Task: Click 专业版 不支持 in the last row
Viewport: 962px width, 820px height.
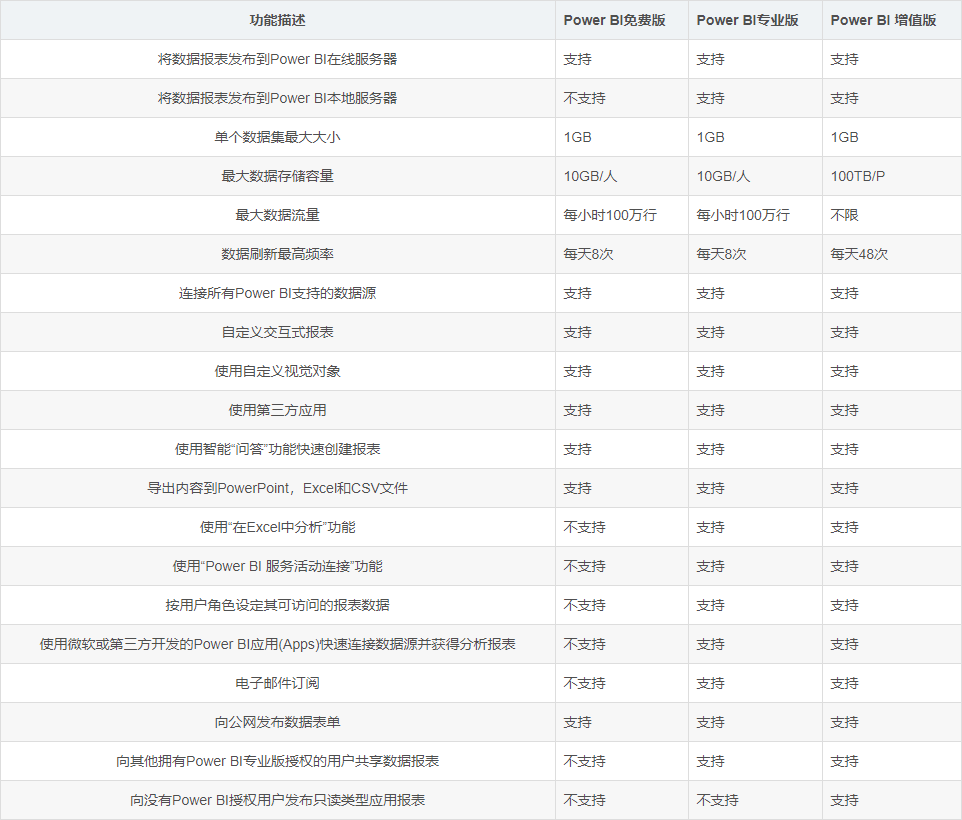Action: pyautogui.click(x=718, y=800)
